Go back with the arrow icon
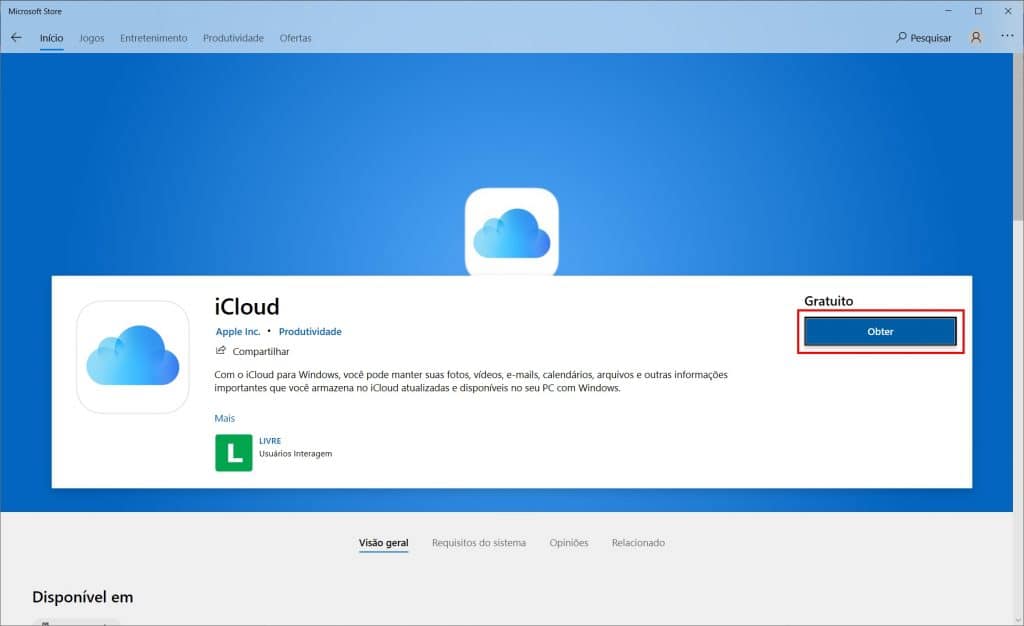This screenshot has width=1024, height=626. (16, 38)
